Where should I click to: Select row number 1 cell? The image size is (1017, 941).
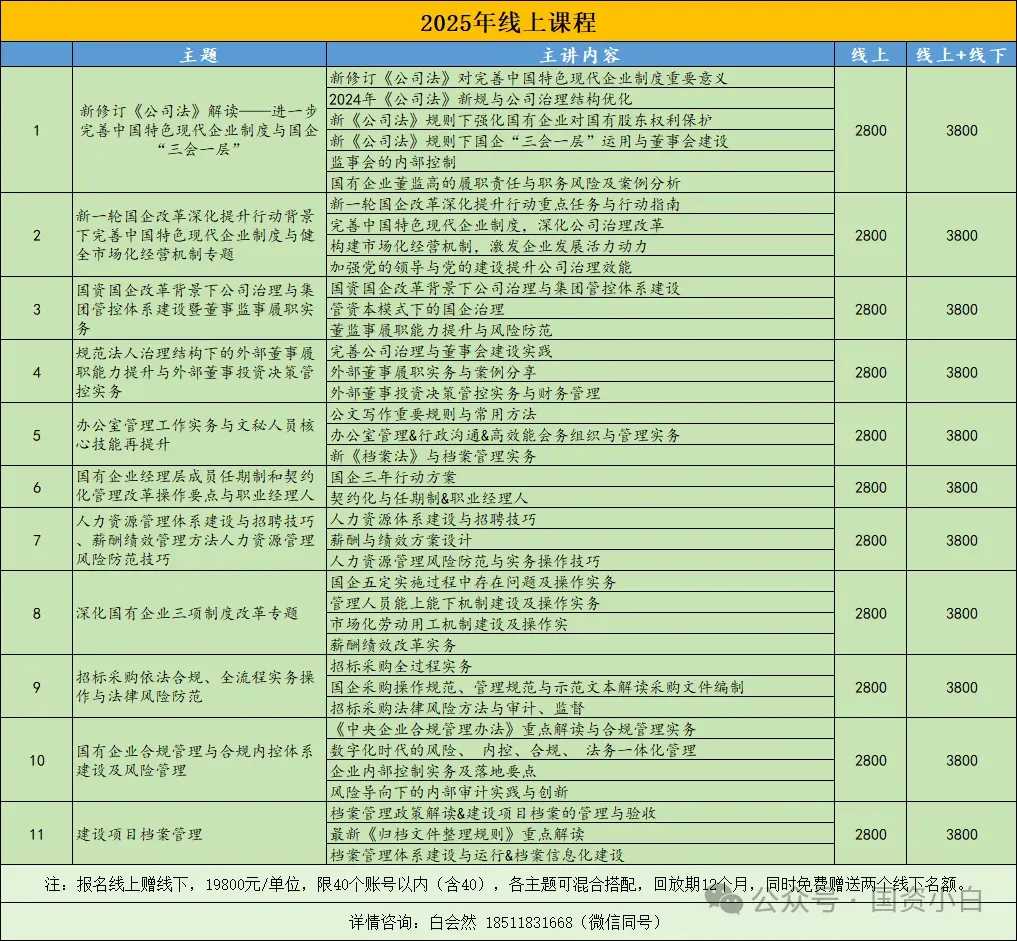point(36,130)
